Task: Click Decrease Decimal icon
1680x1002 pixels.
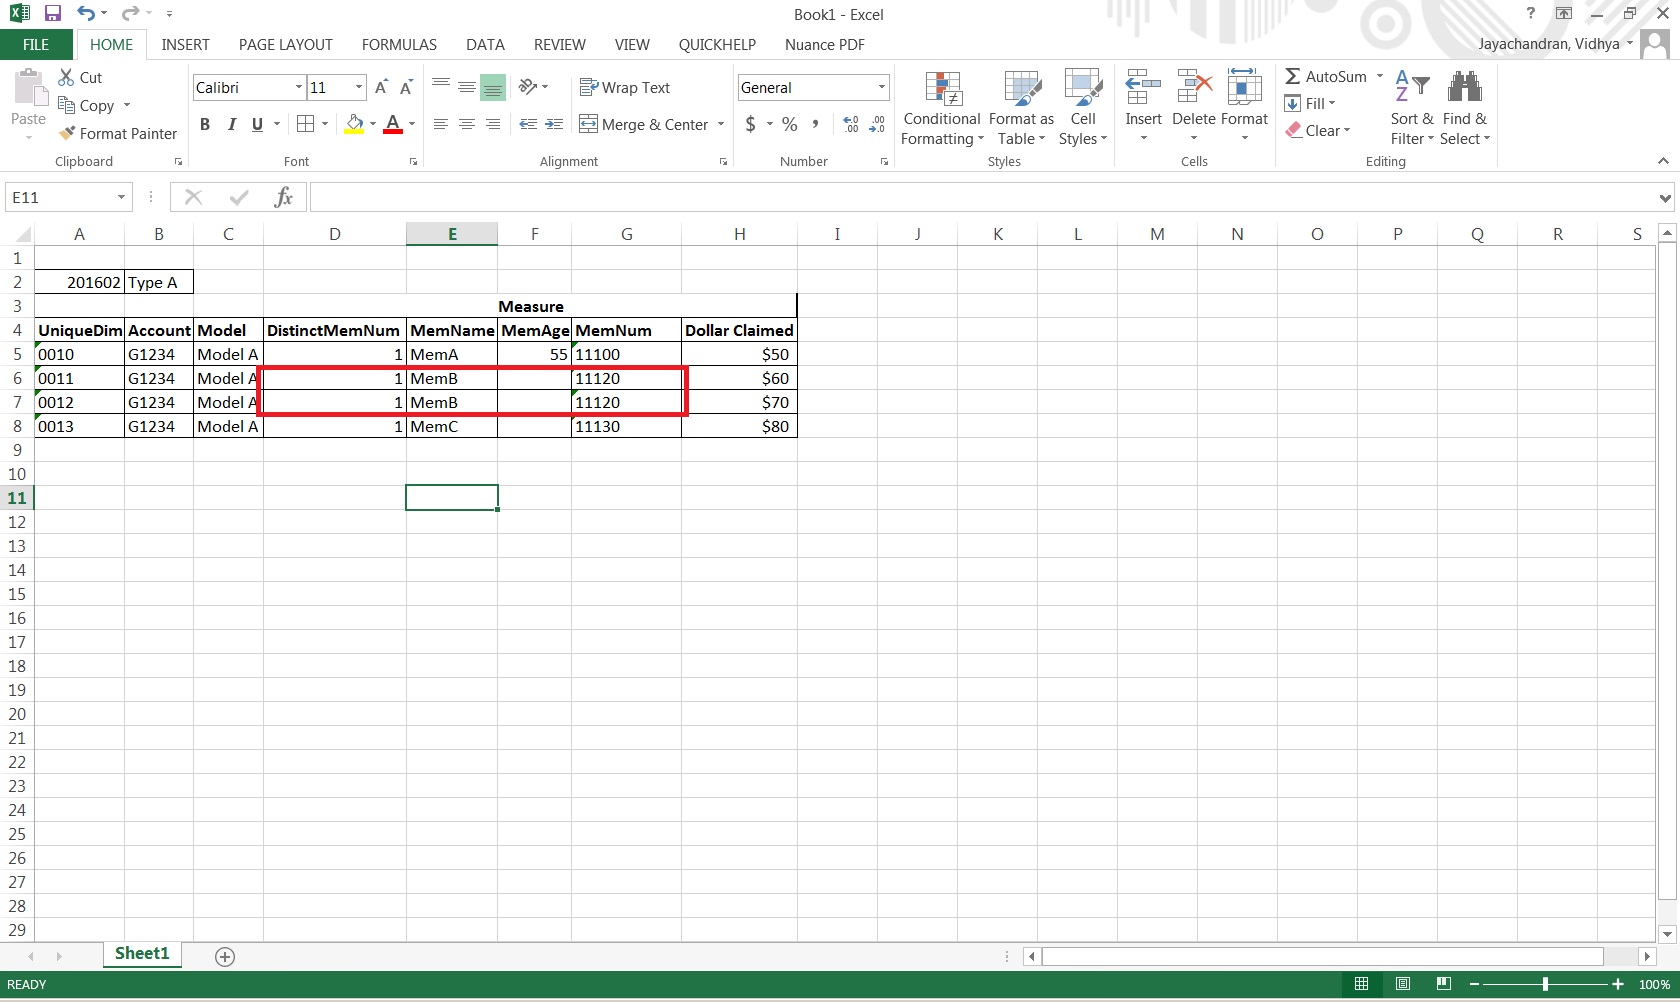Action: [x=877, y=124]
